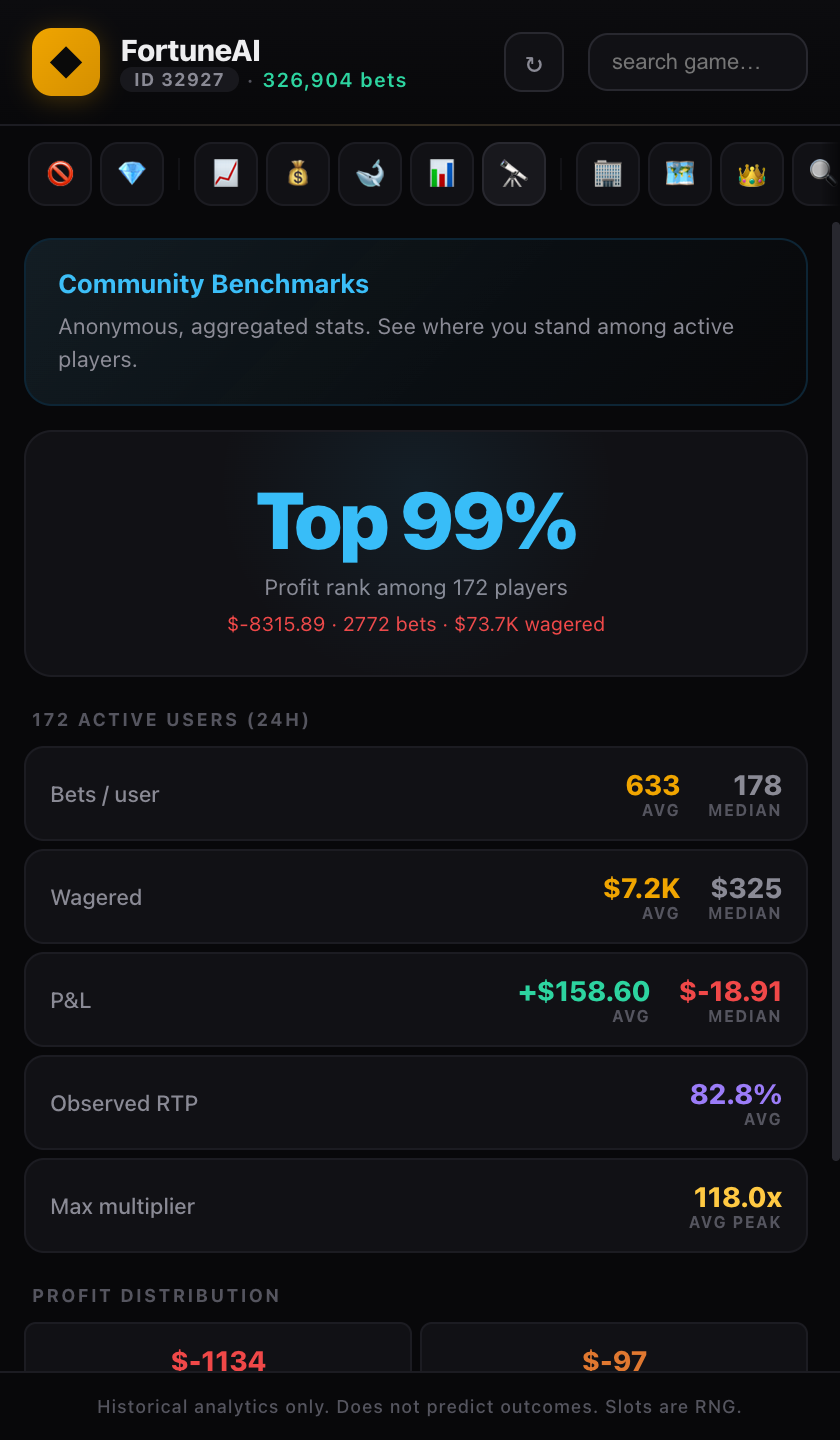Viewport: 840px width, 1440px height.
Task: Select the rising chart analytics icon
Action: 225,173
